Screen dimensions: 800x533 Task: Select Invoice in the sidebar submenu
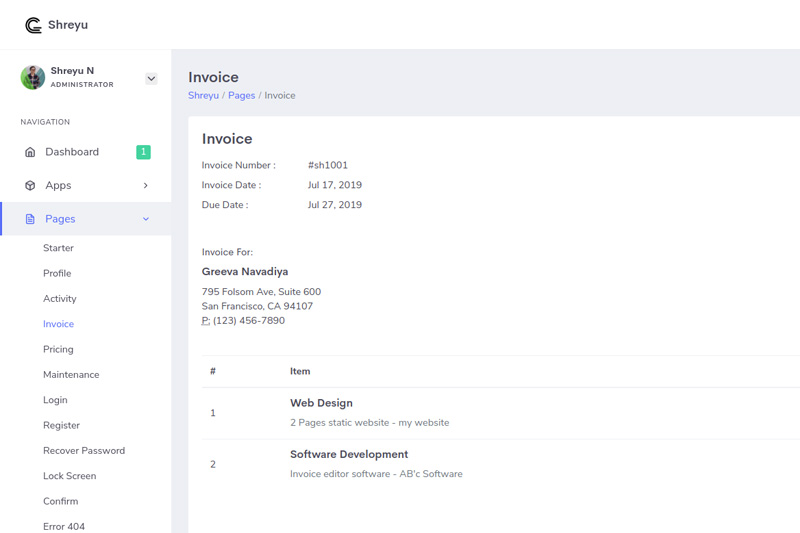point(58,324)
